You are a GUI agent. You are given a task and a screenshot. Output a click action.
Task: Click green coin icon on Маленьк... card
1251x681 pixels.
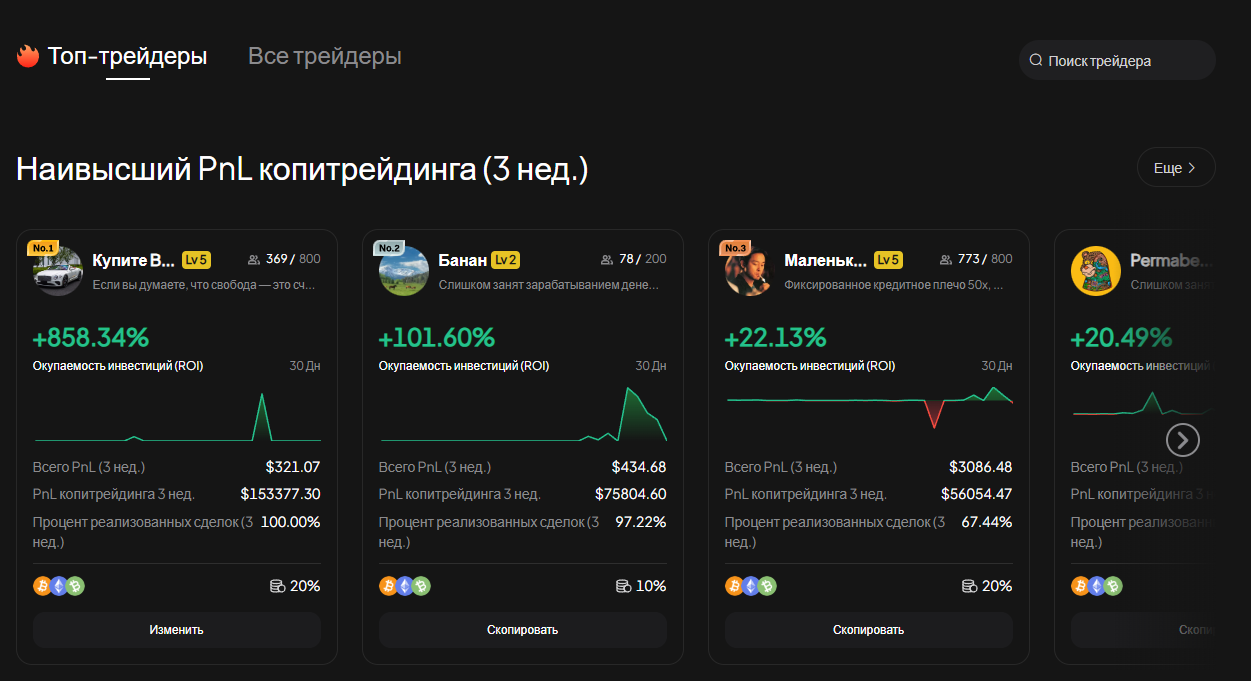point(767,586)
